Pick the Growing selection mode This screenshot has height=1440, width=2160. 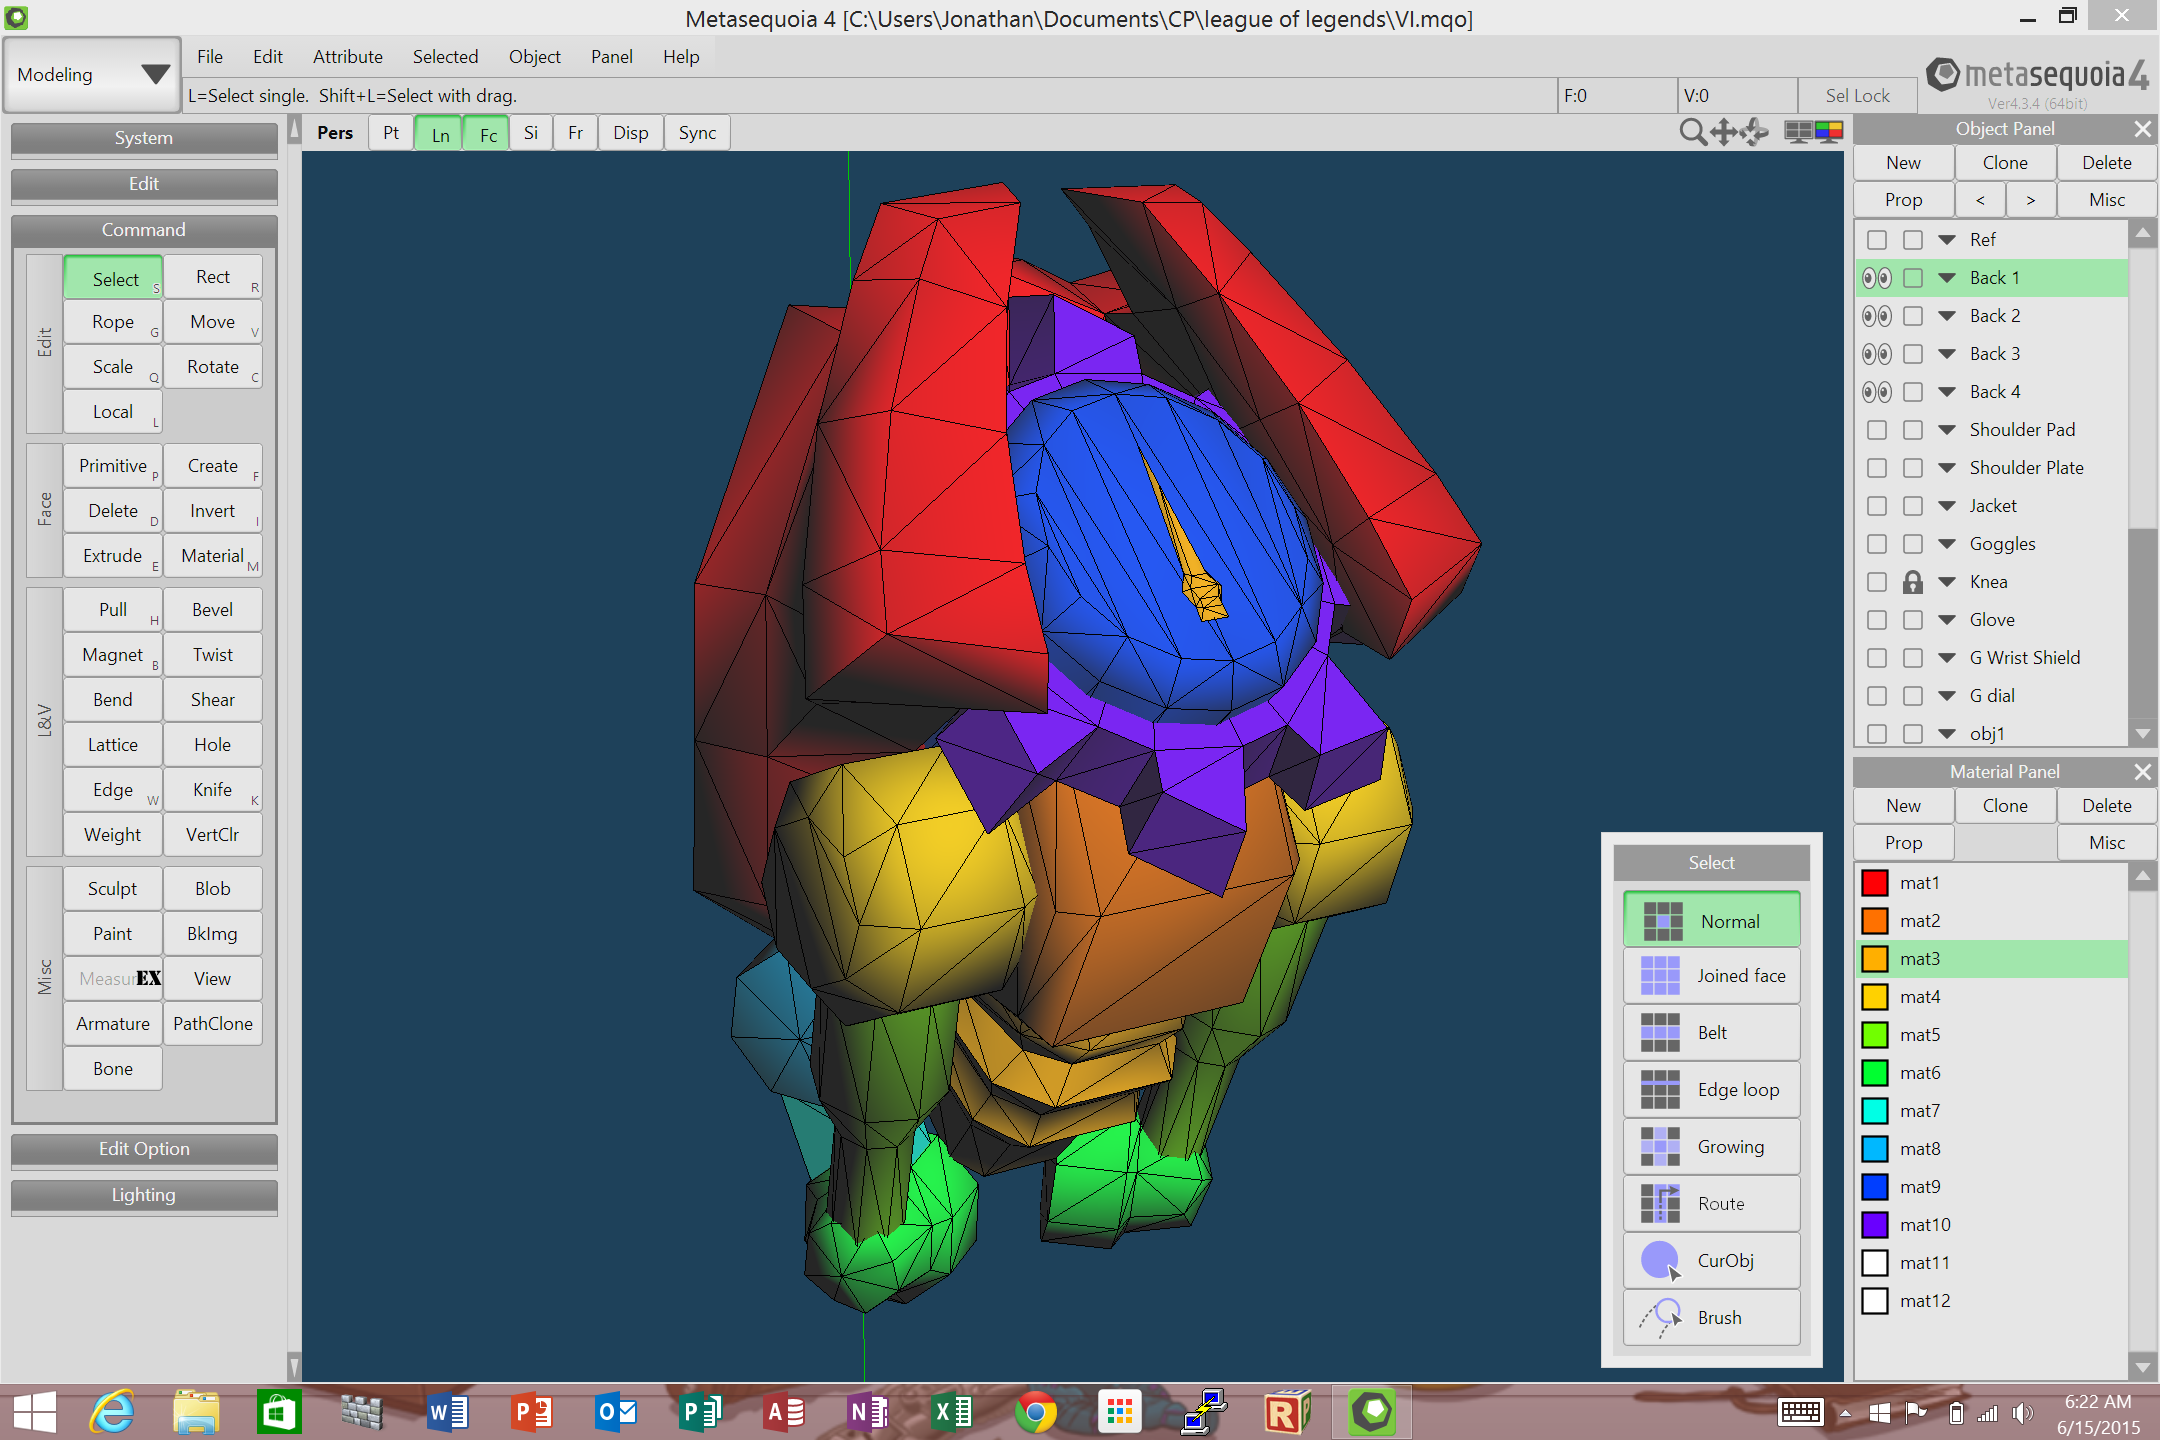(1711, 1147)
